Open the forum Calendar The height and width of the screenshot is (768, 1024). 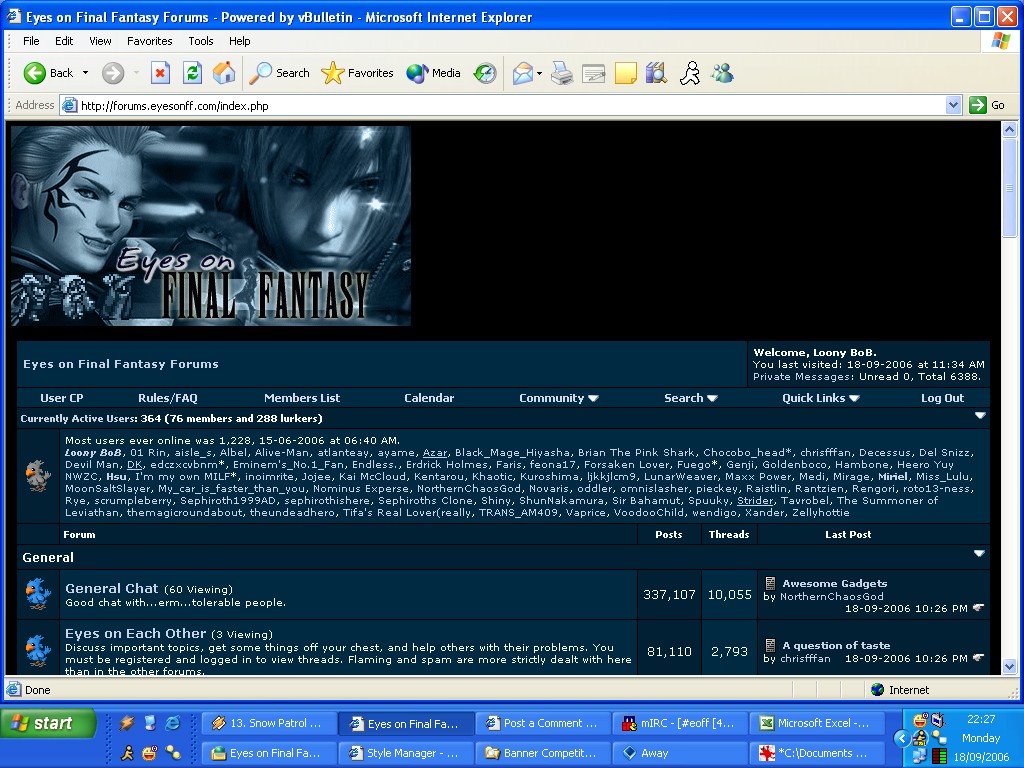[x=429, y=398]
